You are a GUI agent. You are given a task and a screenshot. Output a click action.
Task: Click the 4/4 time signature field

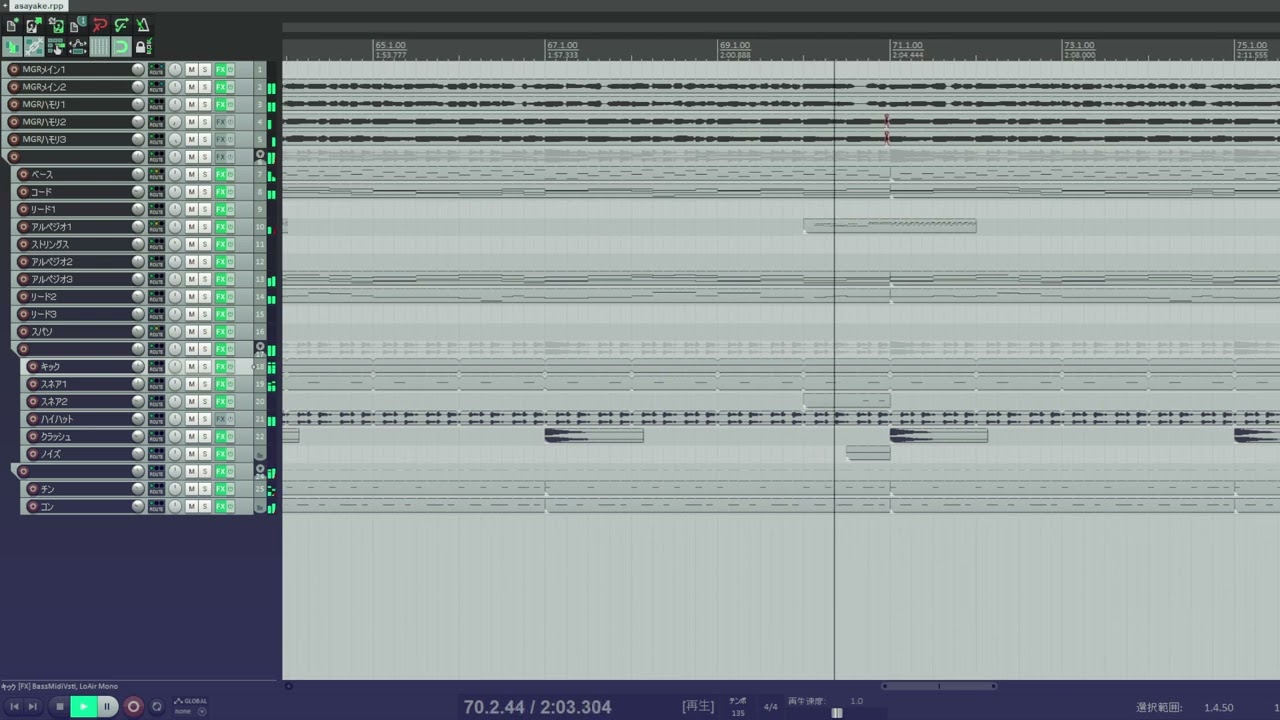tap(771, 707)
